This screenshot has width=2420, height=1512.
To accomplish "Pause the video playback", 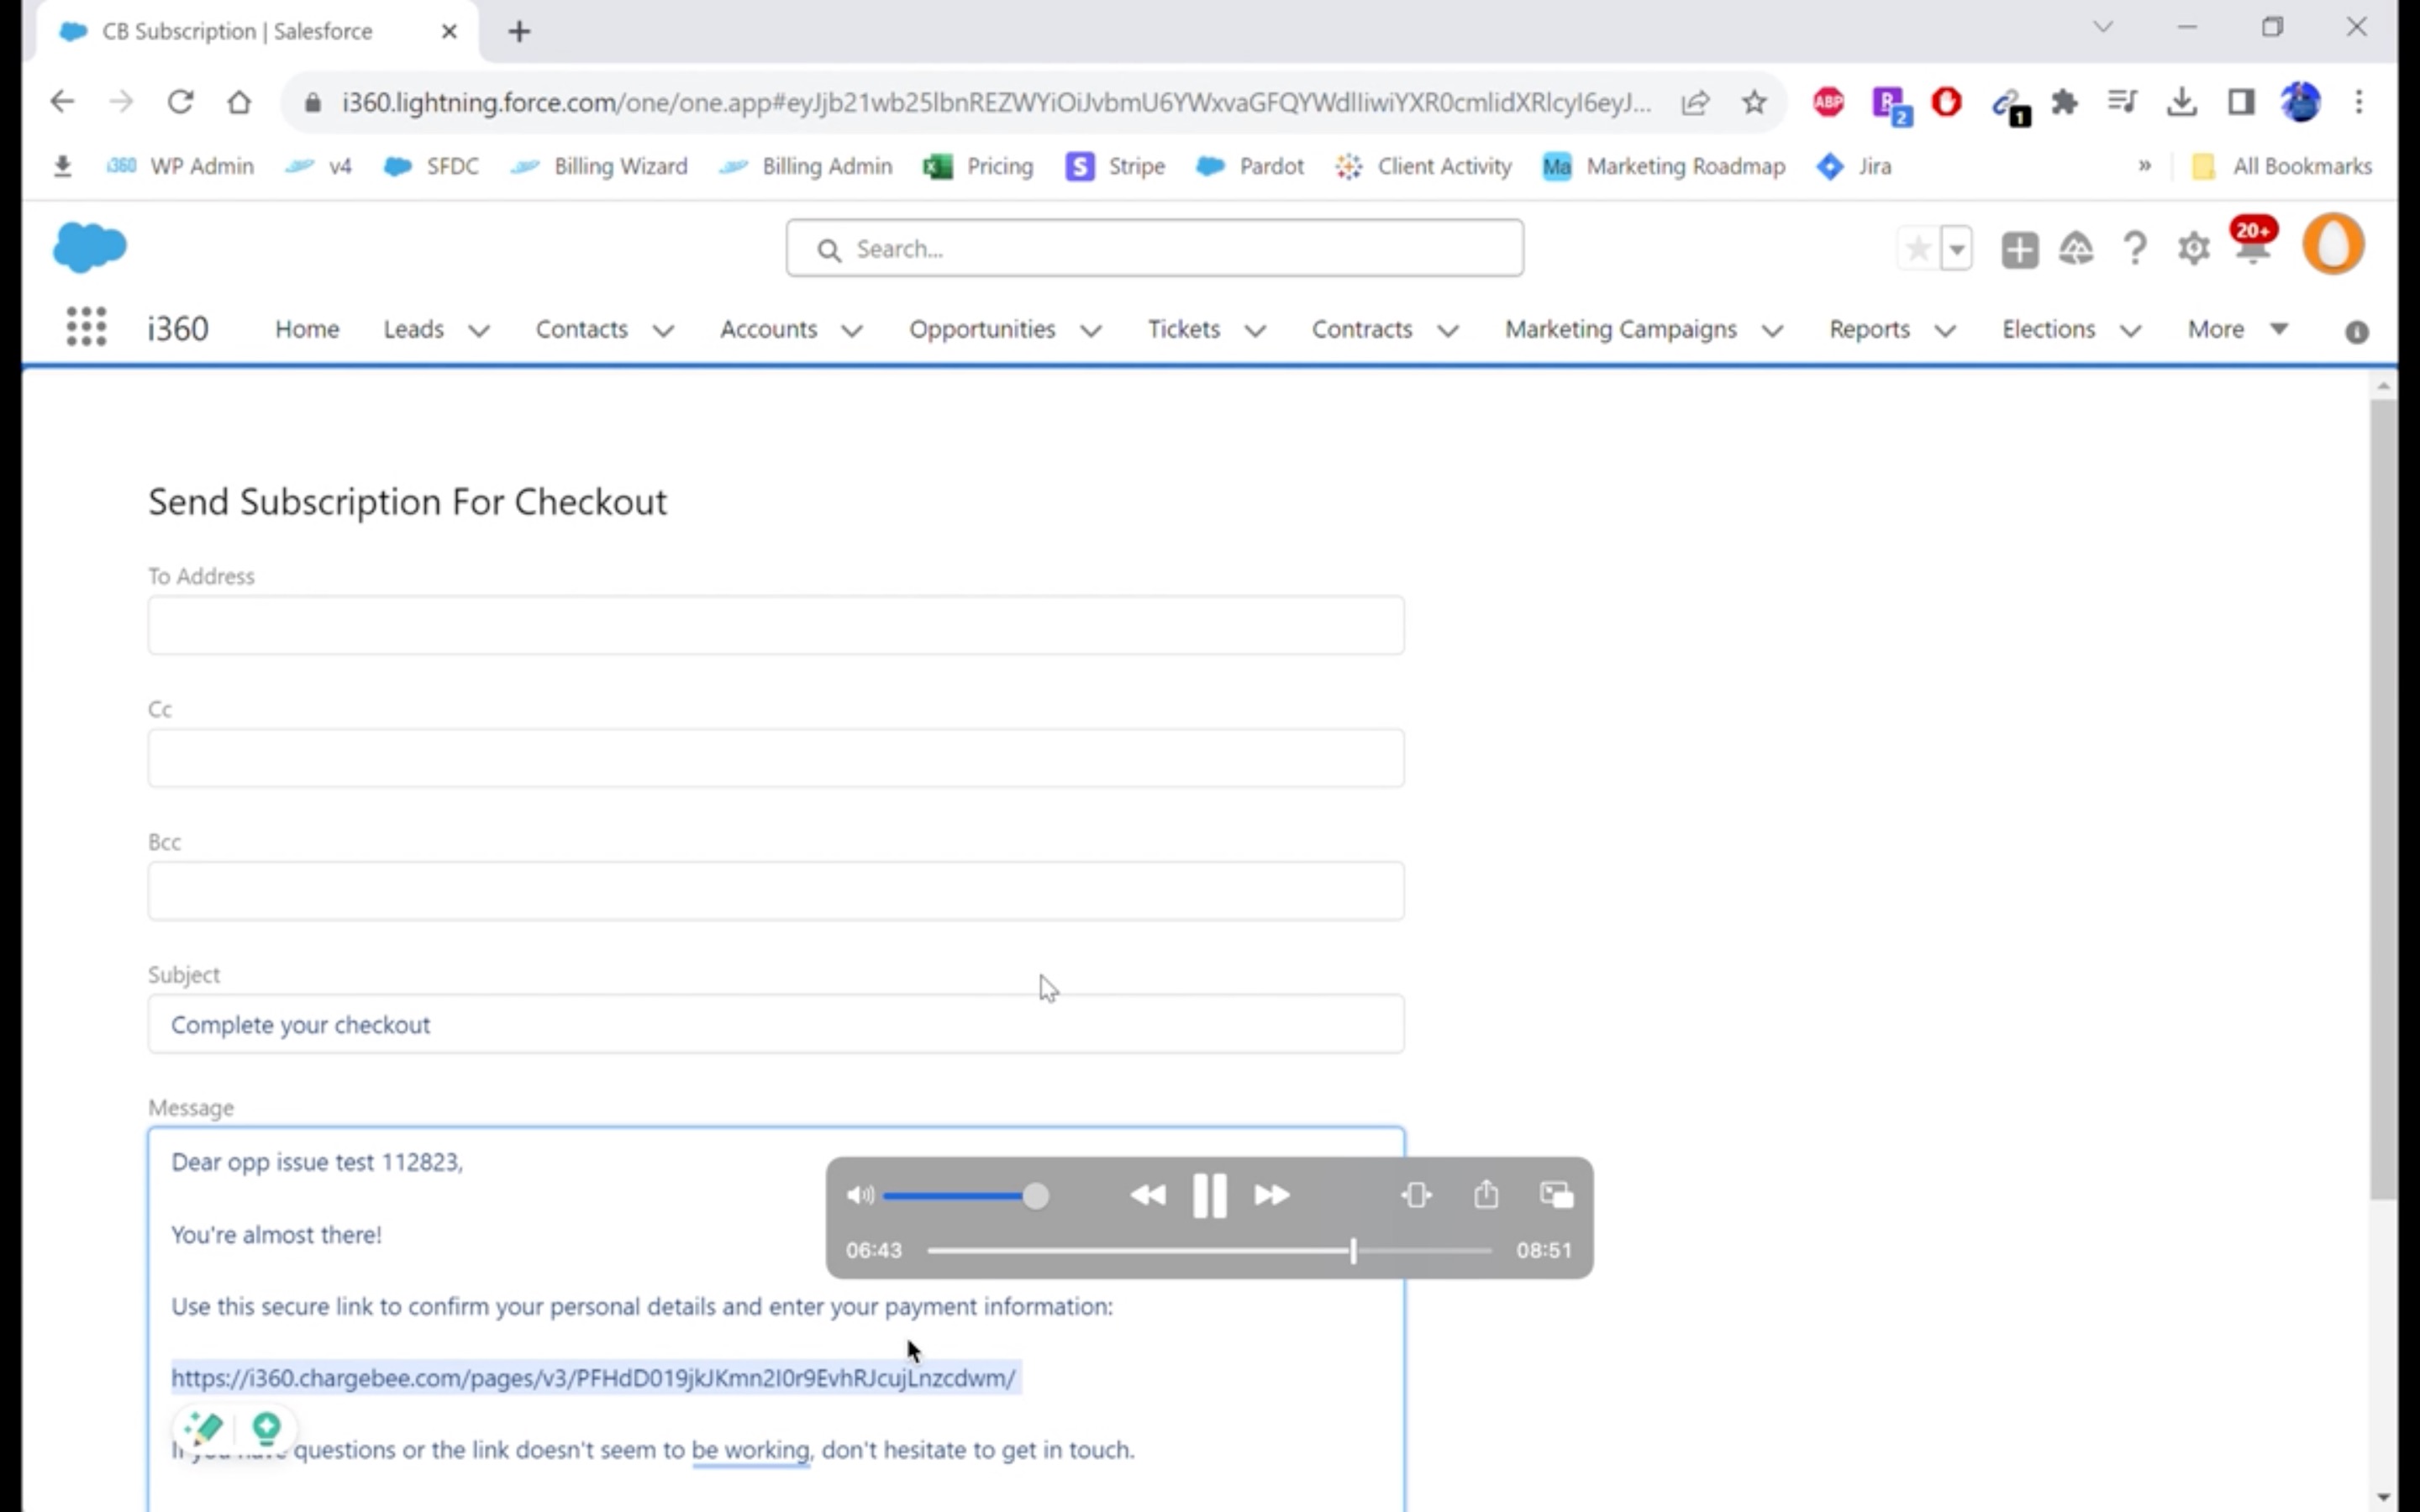I will [1209, 1195].
